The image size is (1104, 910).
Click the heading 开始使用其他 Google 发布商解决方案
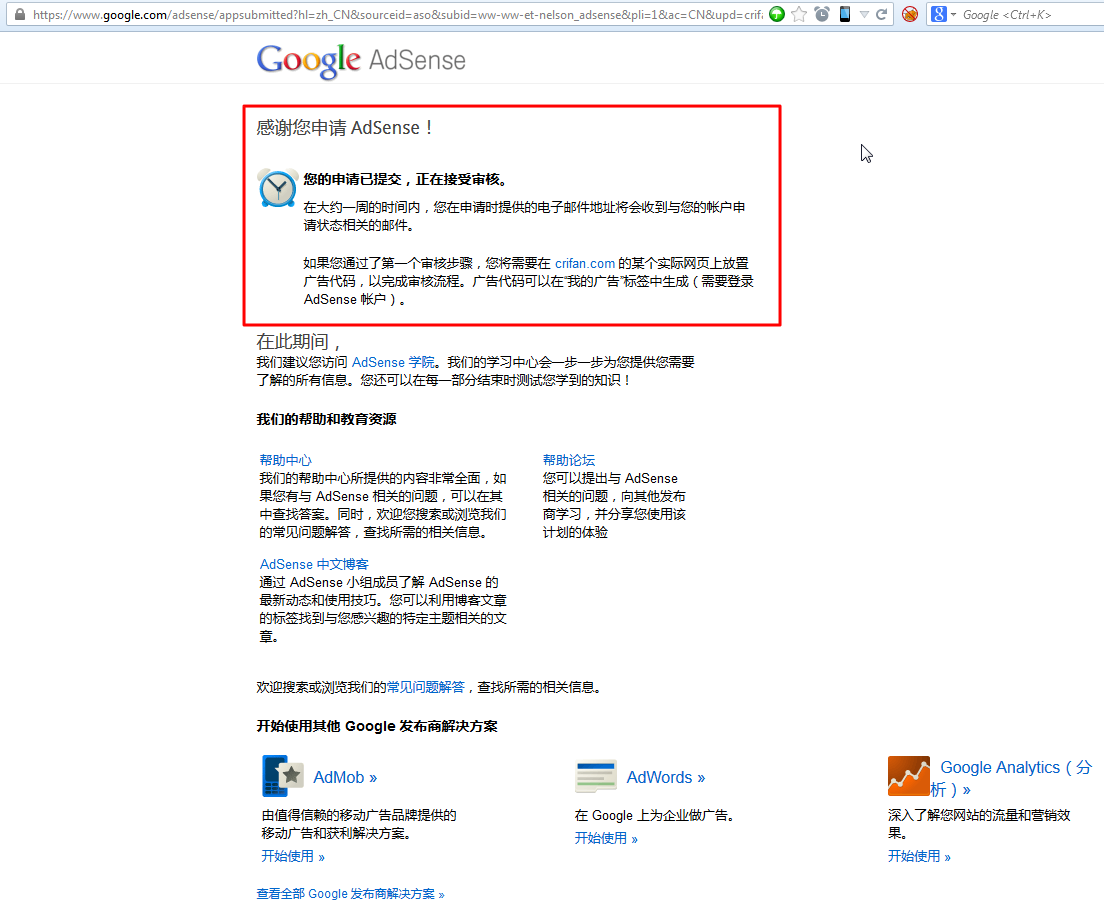(x=377, y=726)
